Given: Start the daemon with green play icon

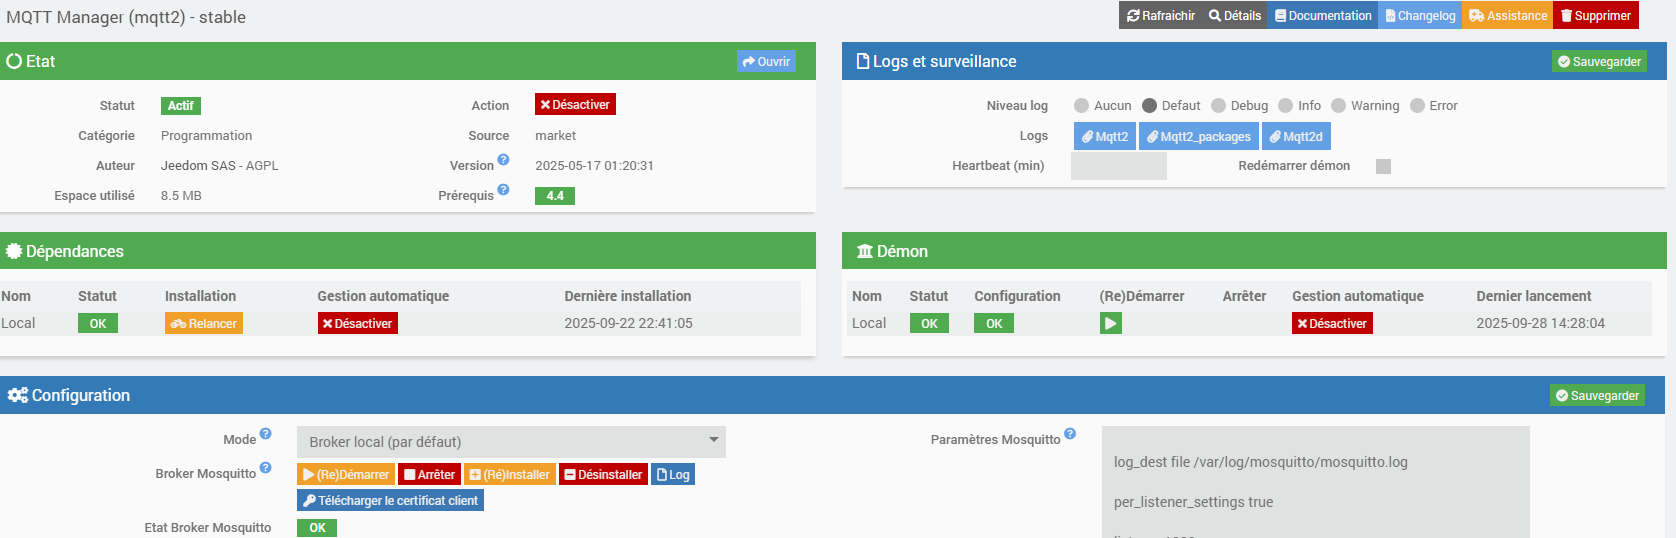Looking at the screenshot, I should tap(1110, 323).
